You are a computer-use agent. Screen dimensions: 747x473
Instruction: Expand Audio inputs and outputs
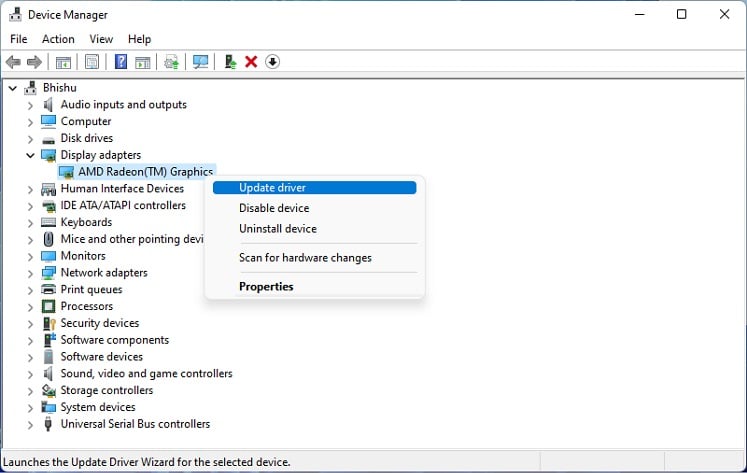30,105
